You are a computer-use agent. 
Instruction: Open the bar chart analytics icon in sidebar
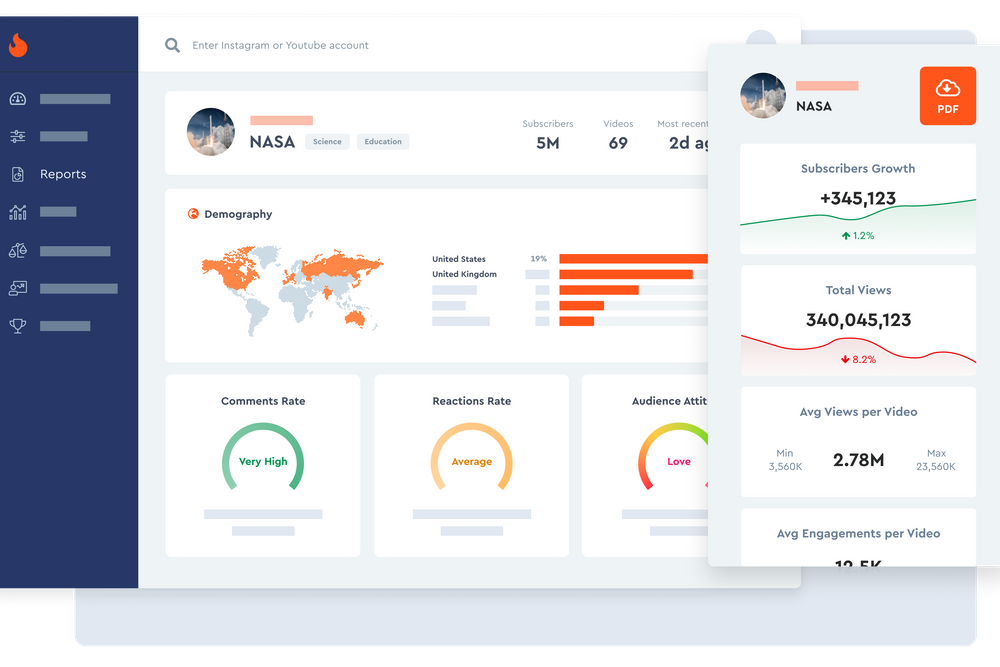18,212
